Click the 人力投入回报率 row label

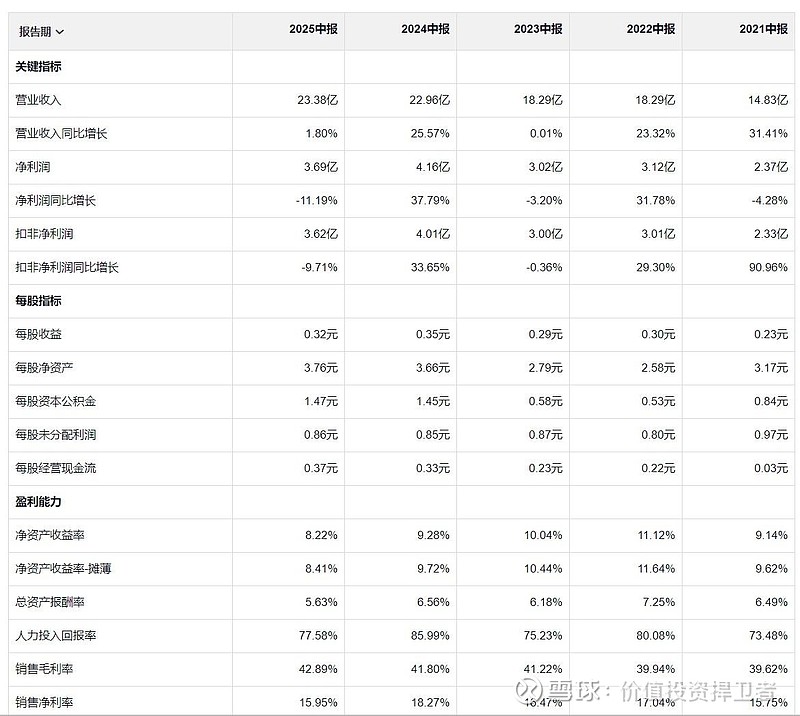tap(56, 635)
